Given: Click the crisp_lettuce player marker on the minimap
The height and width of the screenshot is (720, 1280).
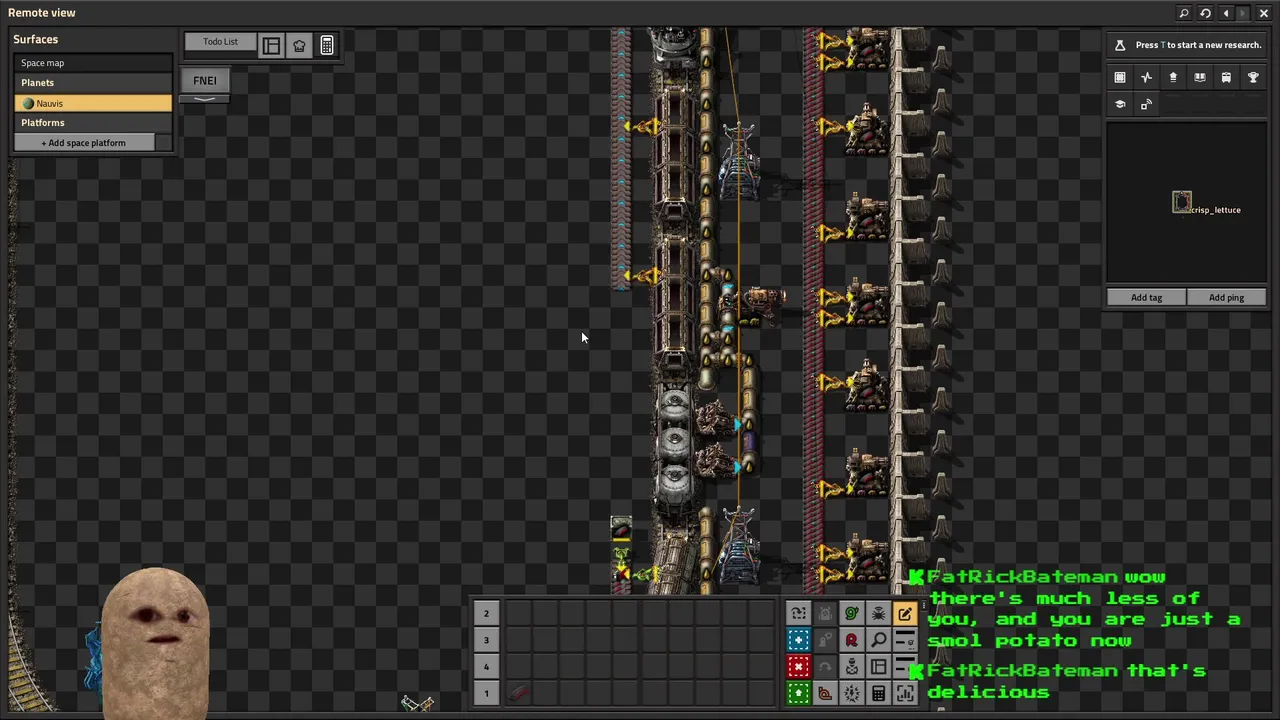Looking at the screenshot, I should point(1182,202).
